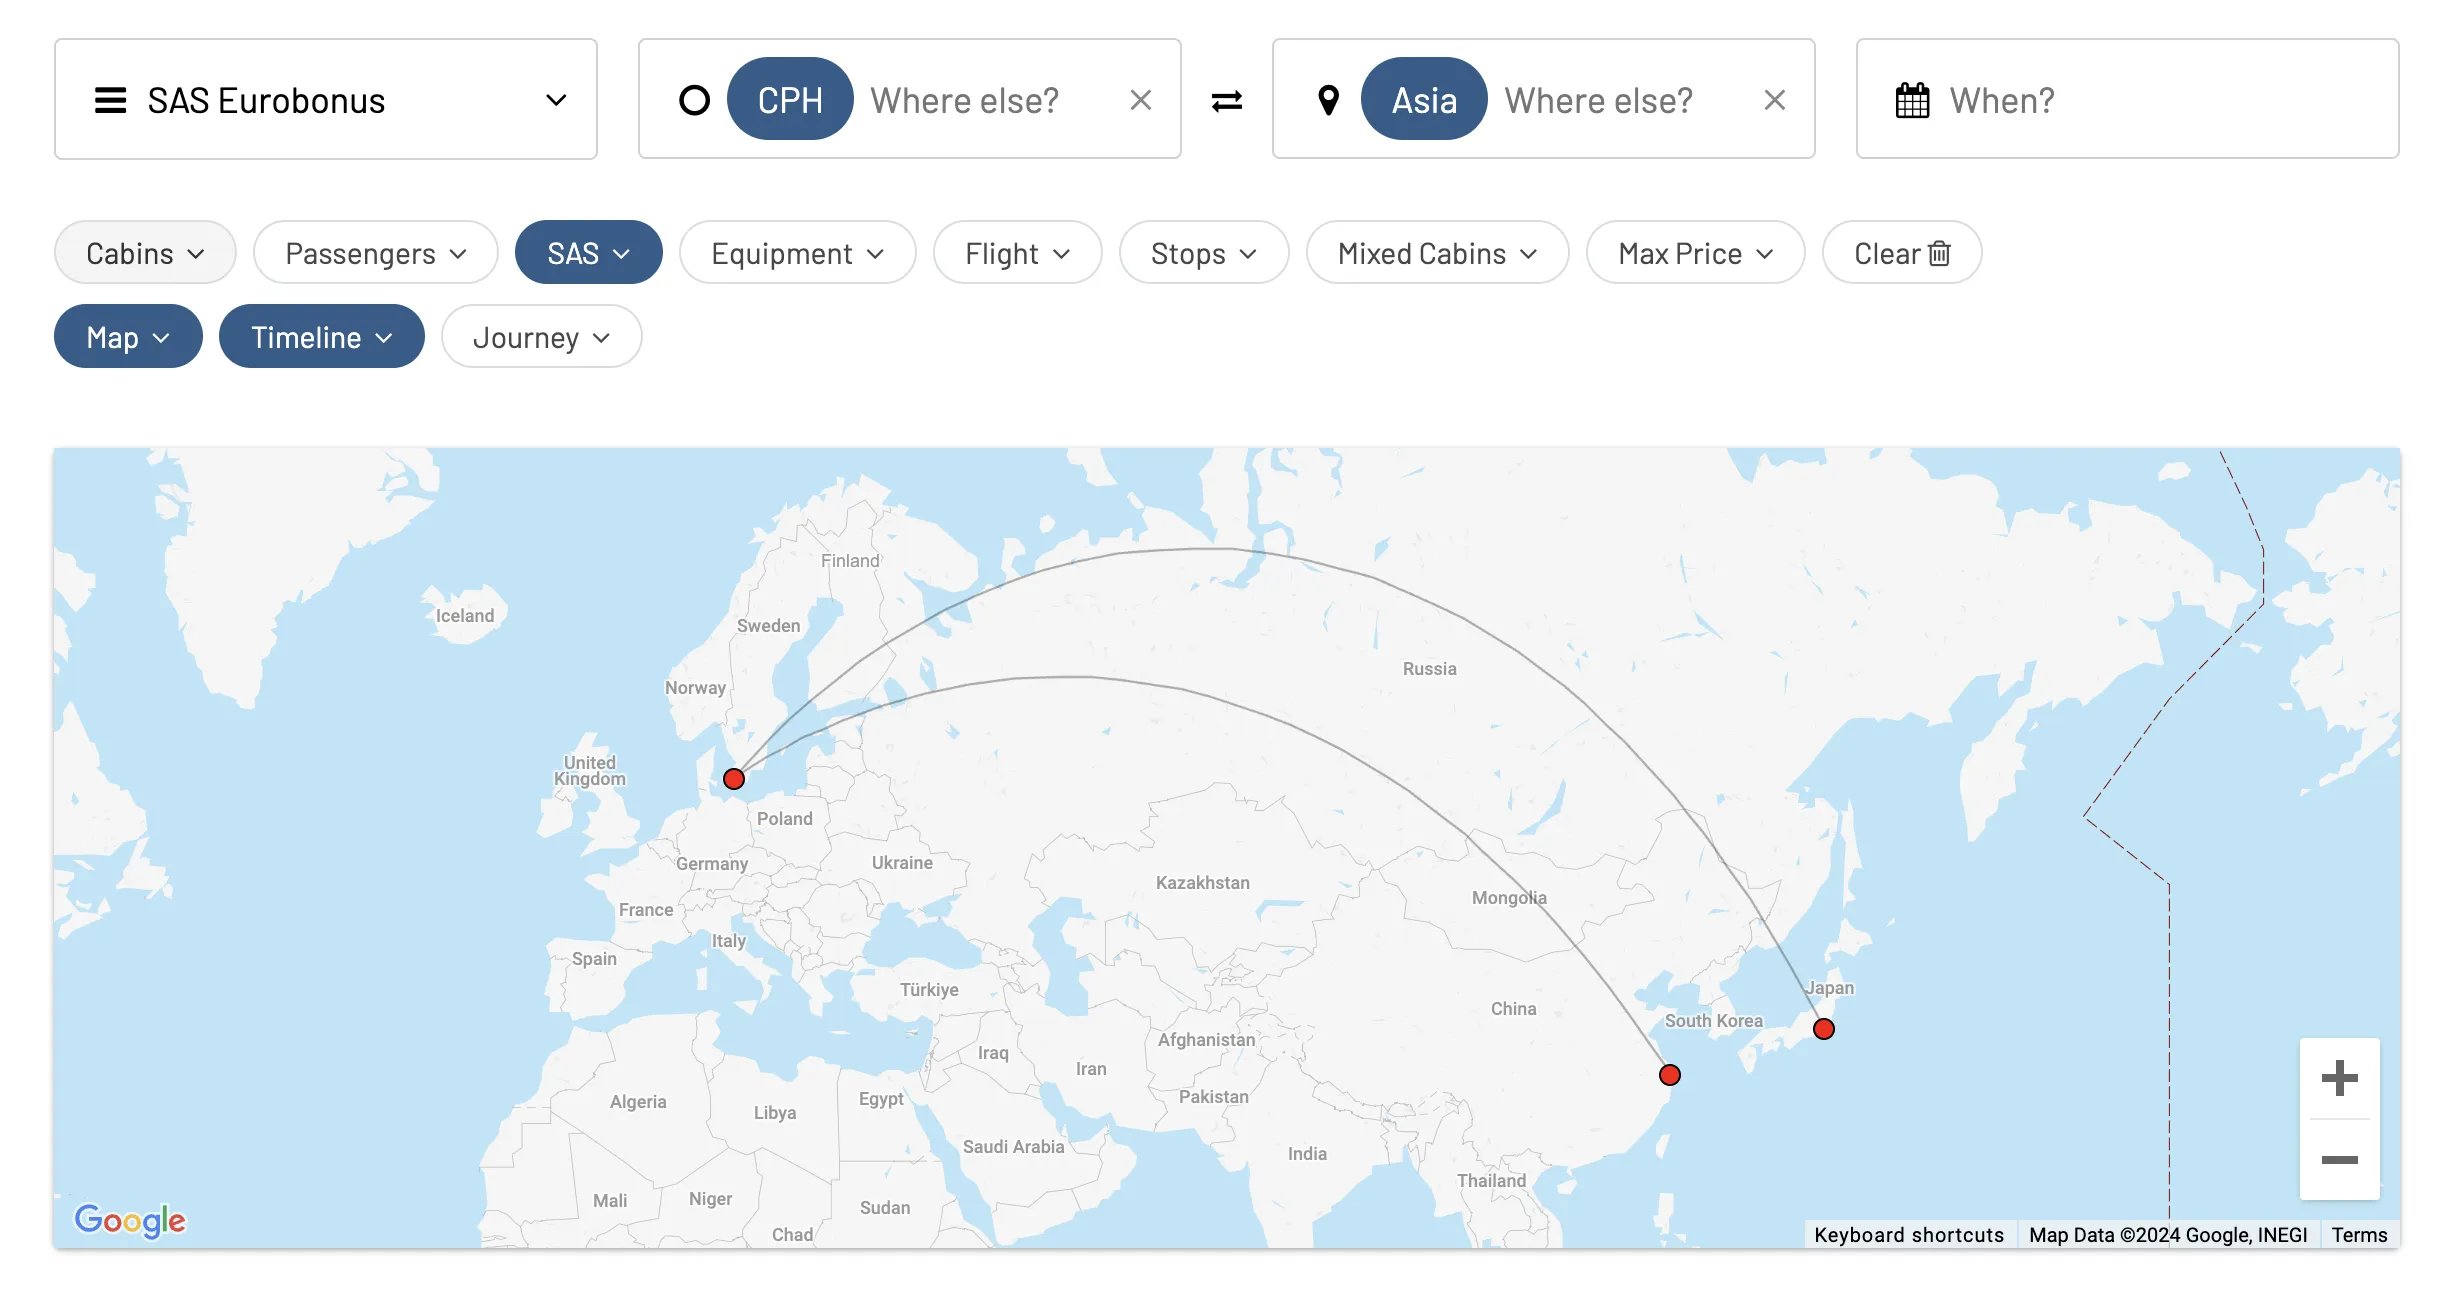Expand the Mixed Cabins filter
Screen dimensions: 2456x1294
pos(1437,253)
